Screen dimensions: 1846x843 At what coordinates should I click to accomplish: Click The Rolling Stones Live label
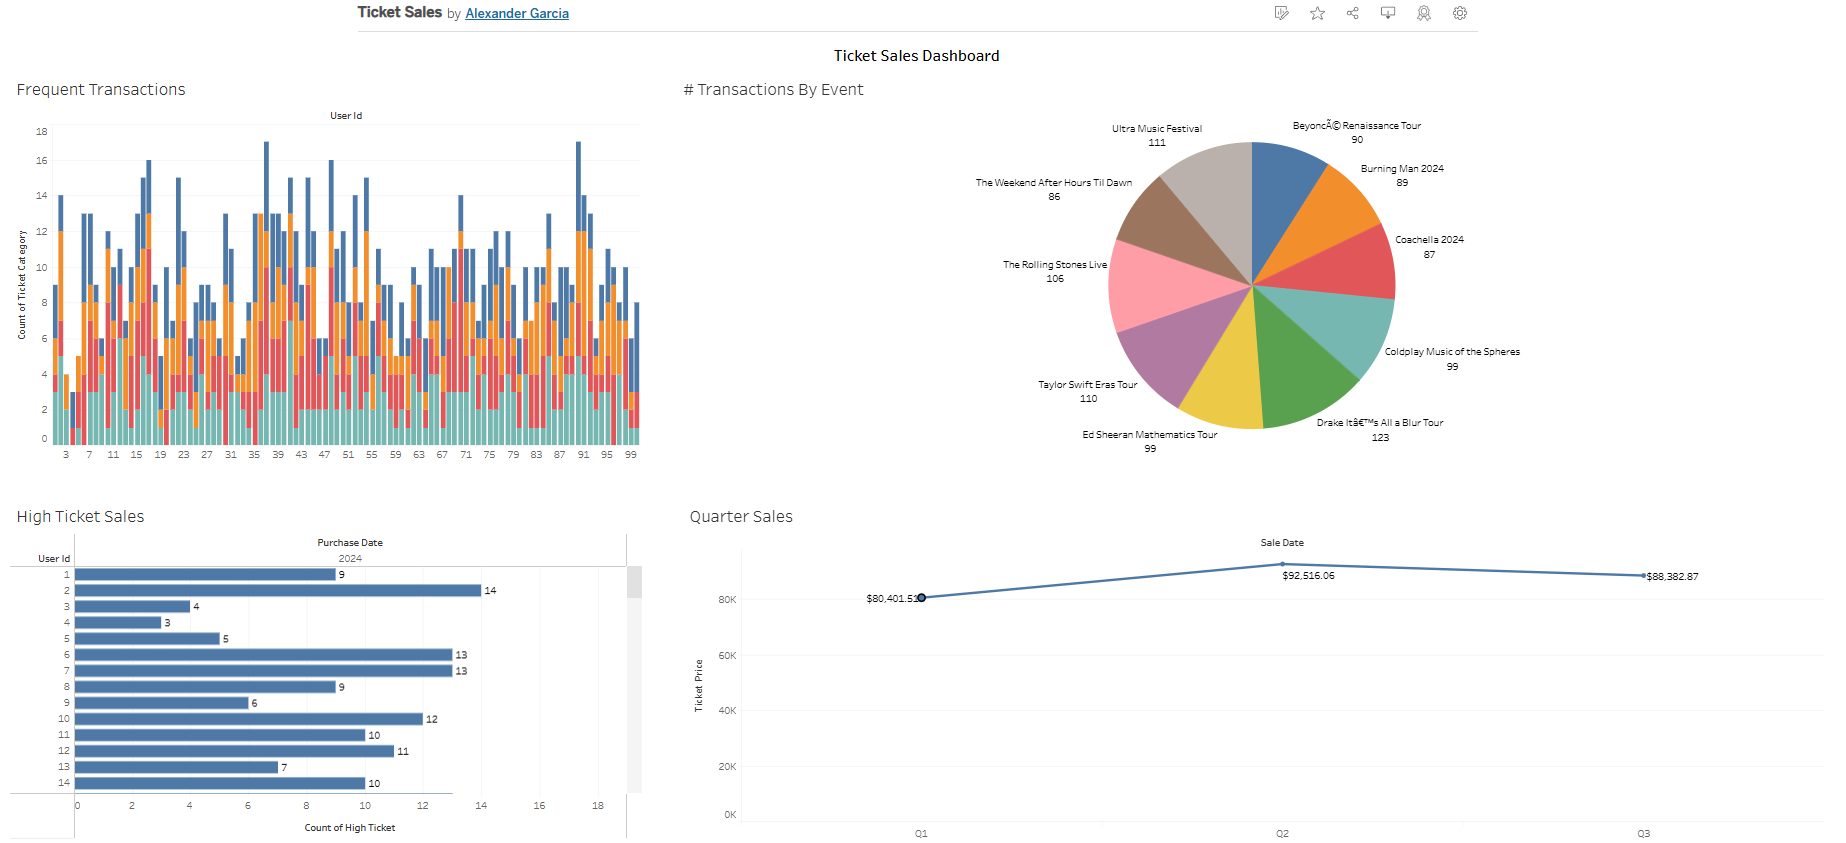pyautogui.click(x=1055, y=265)
